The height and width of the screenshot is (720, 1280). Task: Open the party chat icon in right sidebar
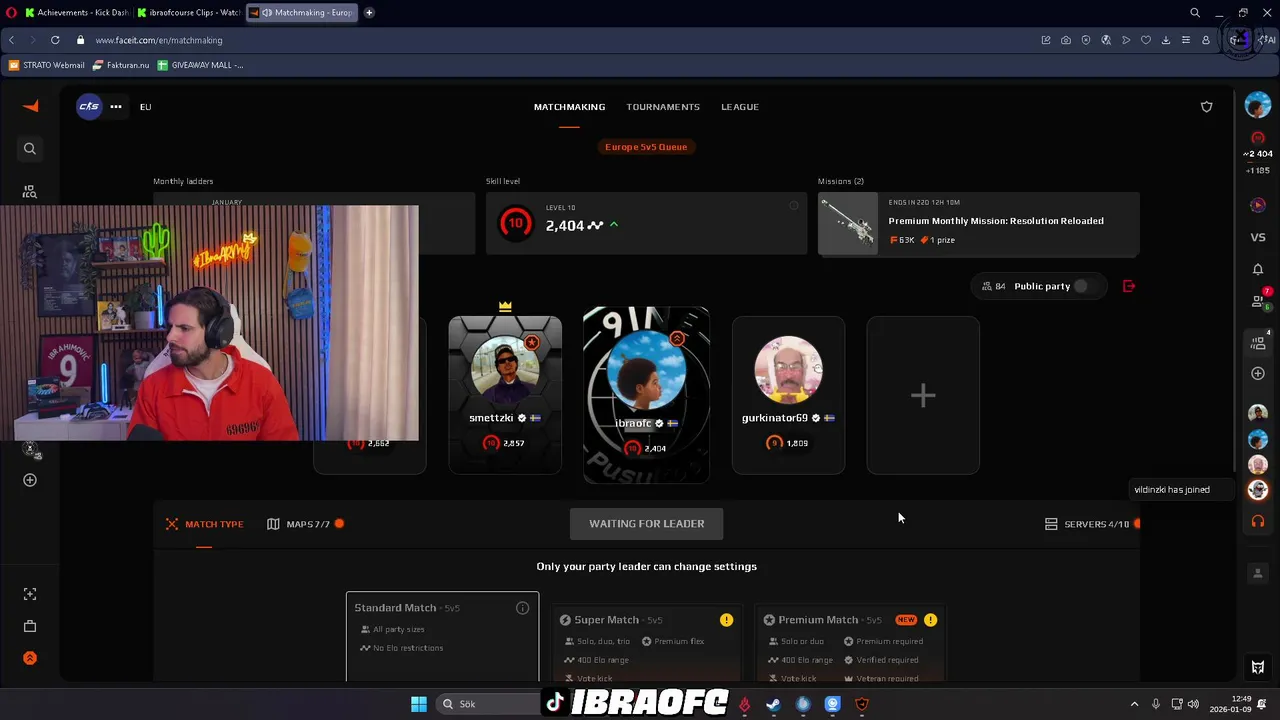click(x=1259, y=342)
